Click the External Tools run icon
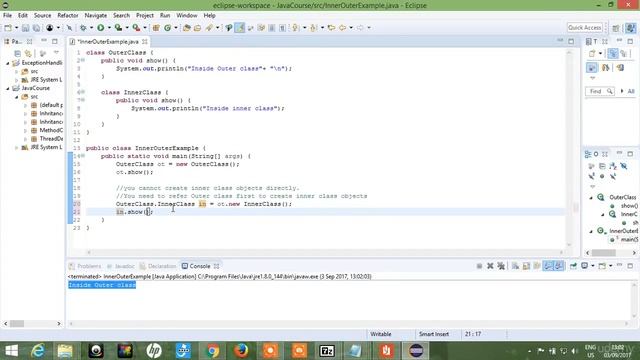This screenshot has width=640, height=360. [x=136, y=28]
